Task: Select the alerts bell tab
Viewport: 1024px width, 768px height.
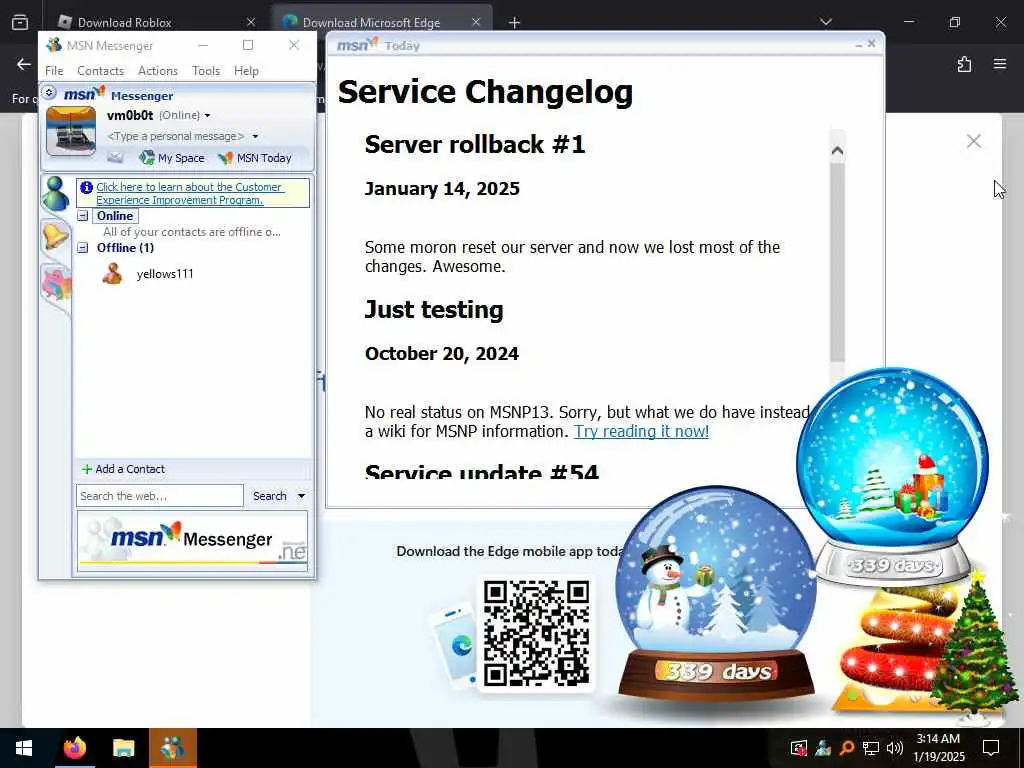Action: [x=56, y=235]
